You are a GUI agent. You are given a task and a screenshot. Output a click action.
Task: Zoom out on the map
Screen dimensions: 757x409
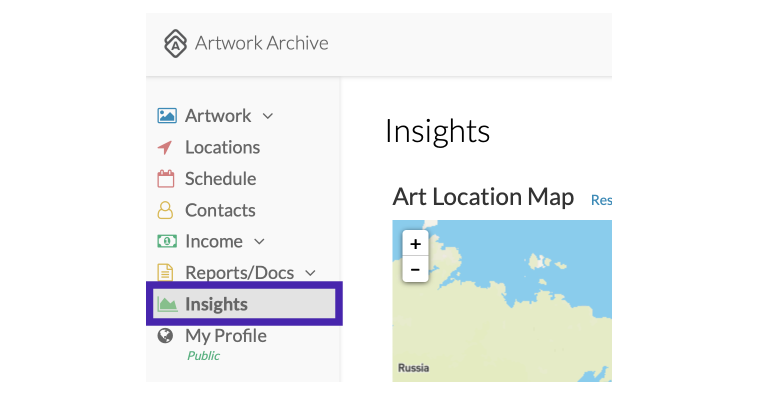[x=415, y=269]
